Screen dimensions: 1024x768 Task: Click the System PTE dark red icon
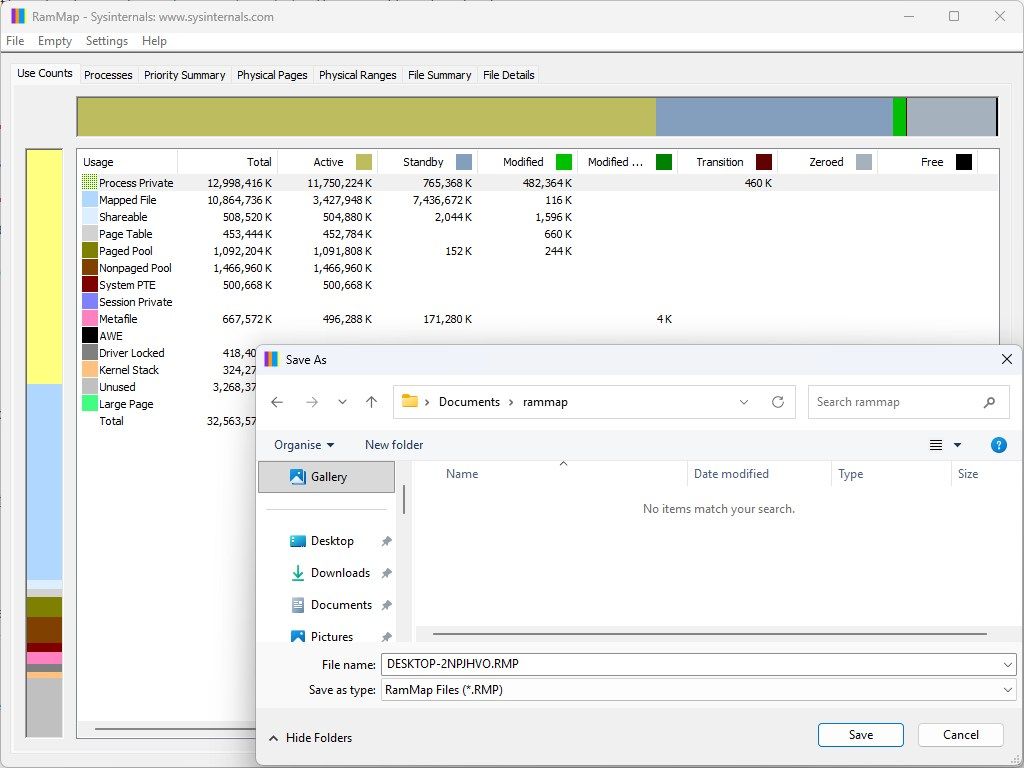point(89,285)
